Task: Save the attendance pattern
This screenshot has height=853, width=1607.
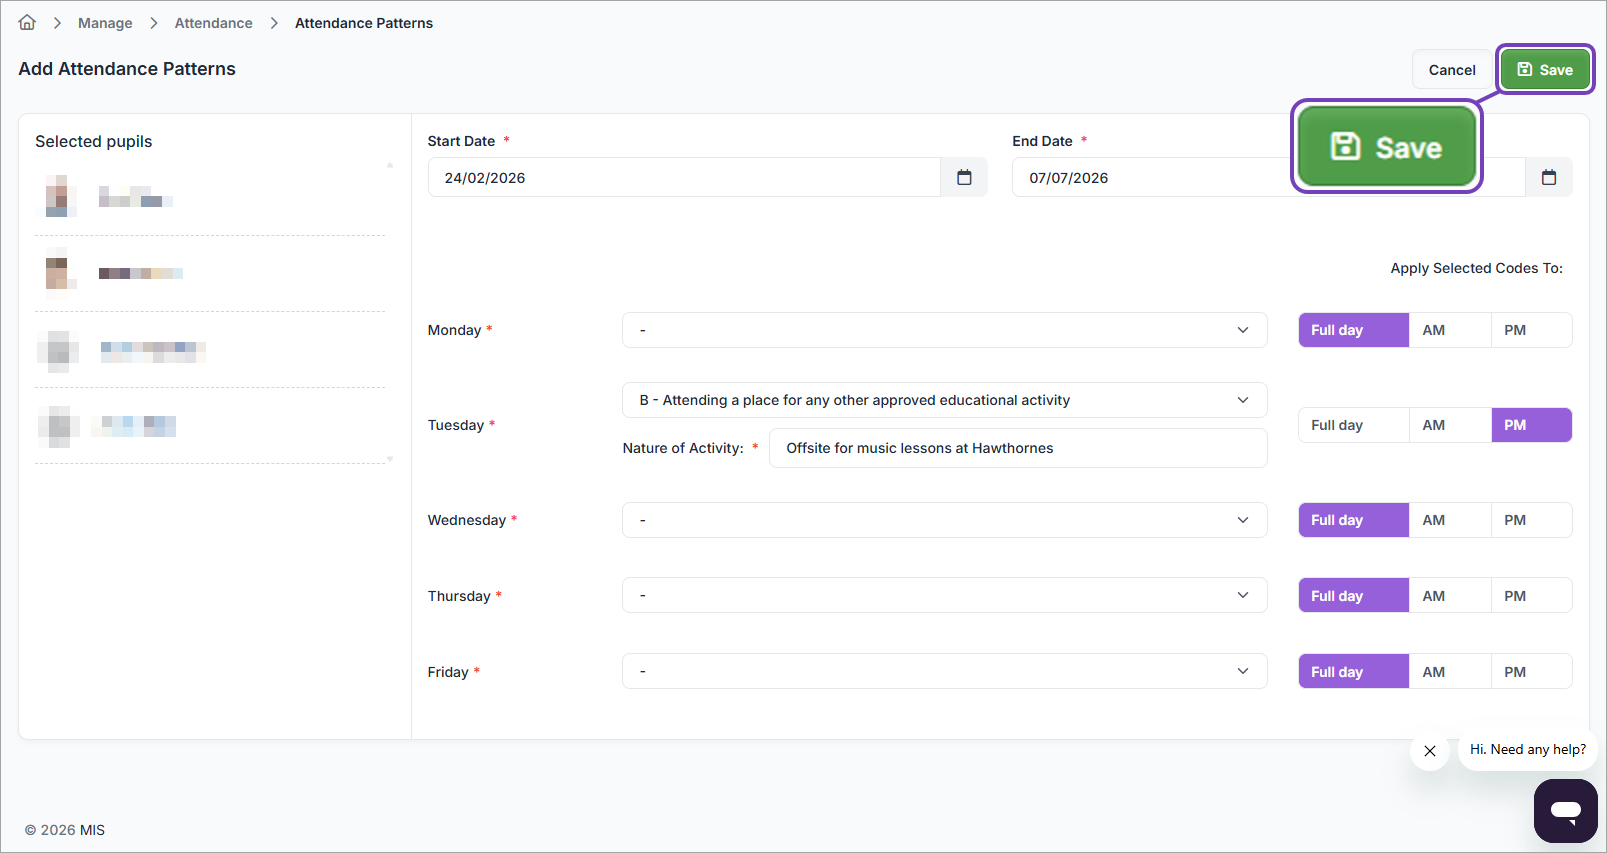Action: coord(1545,70)
